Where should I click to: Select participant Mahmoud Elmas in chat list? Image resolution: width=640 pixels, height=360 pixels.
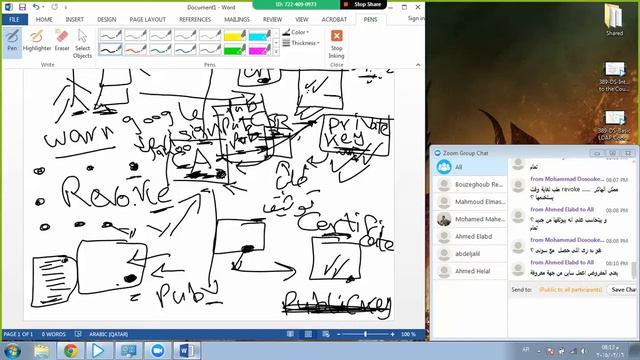tap(470, 202)
